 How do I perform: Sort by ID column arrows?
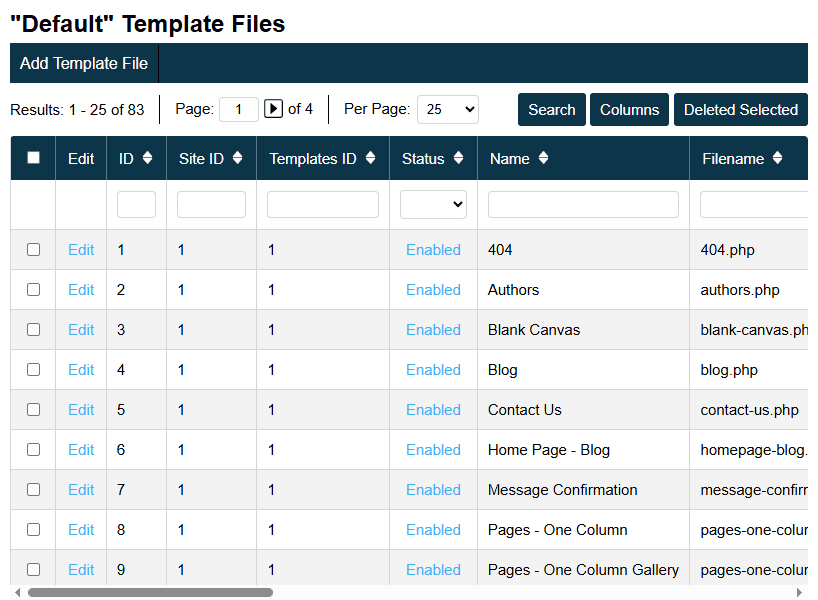pos(147,158)
